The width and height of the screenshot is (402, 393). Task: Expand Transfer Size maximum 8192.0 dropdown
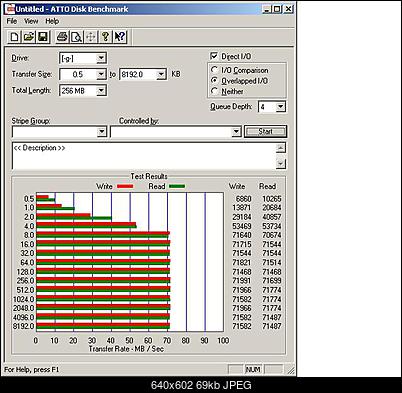[161, 74]
